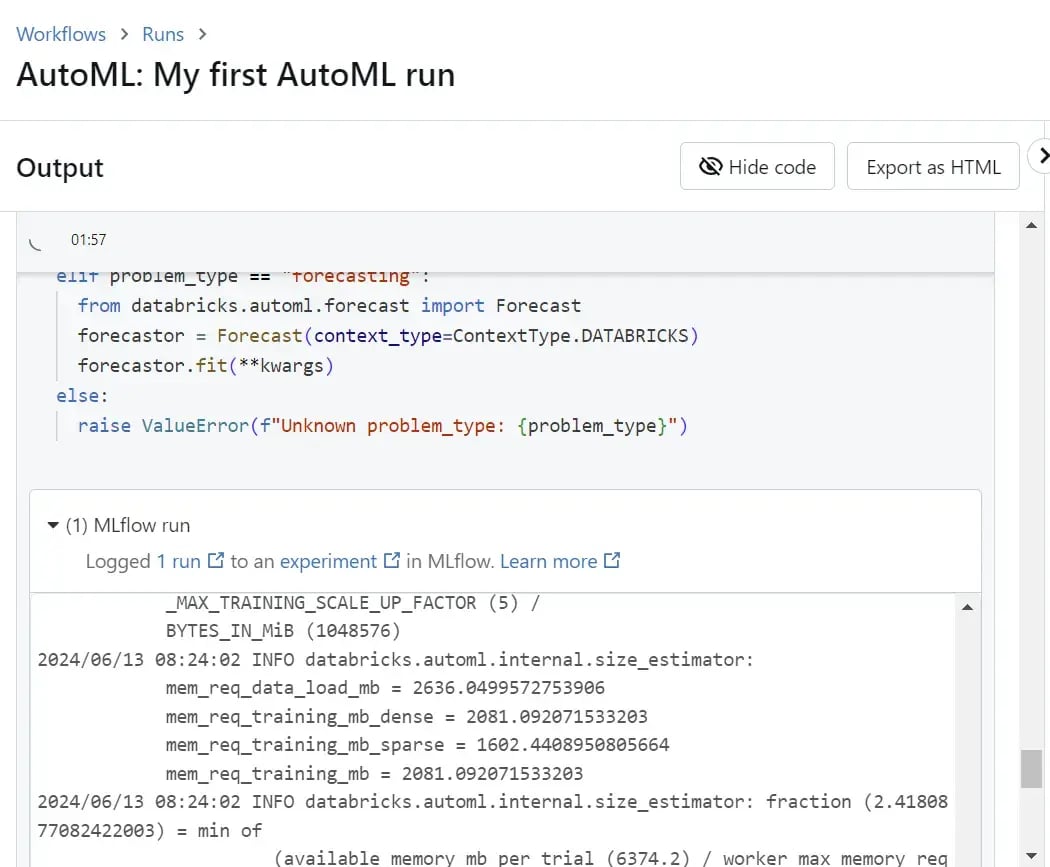1050x867 pixels.
Task: Click external-link icon beside "experiment"
Action: coord(392,561)
